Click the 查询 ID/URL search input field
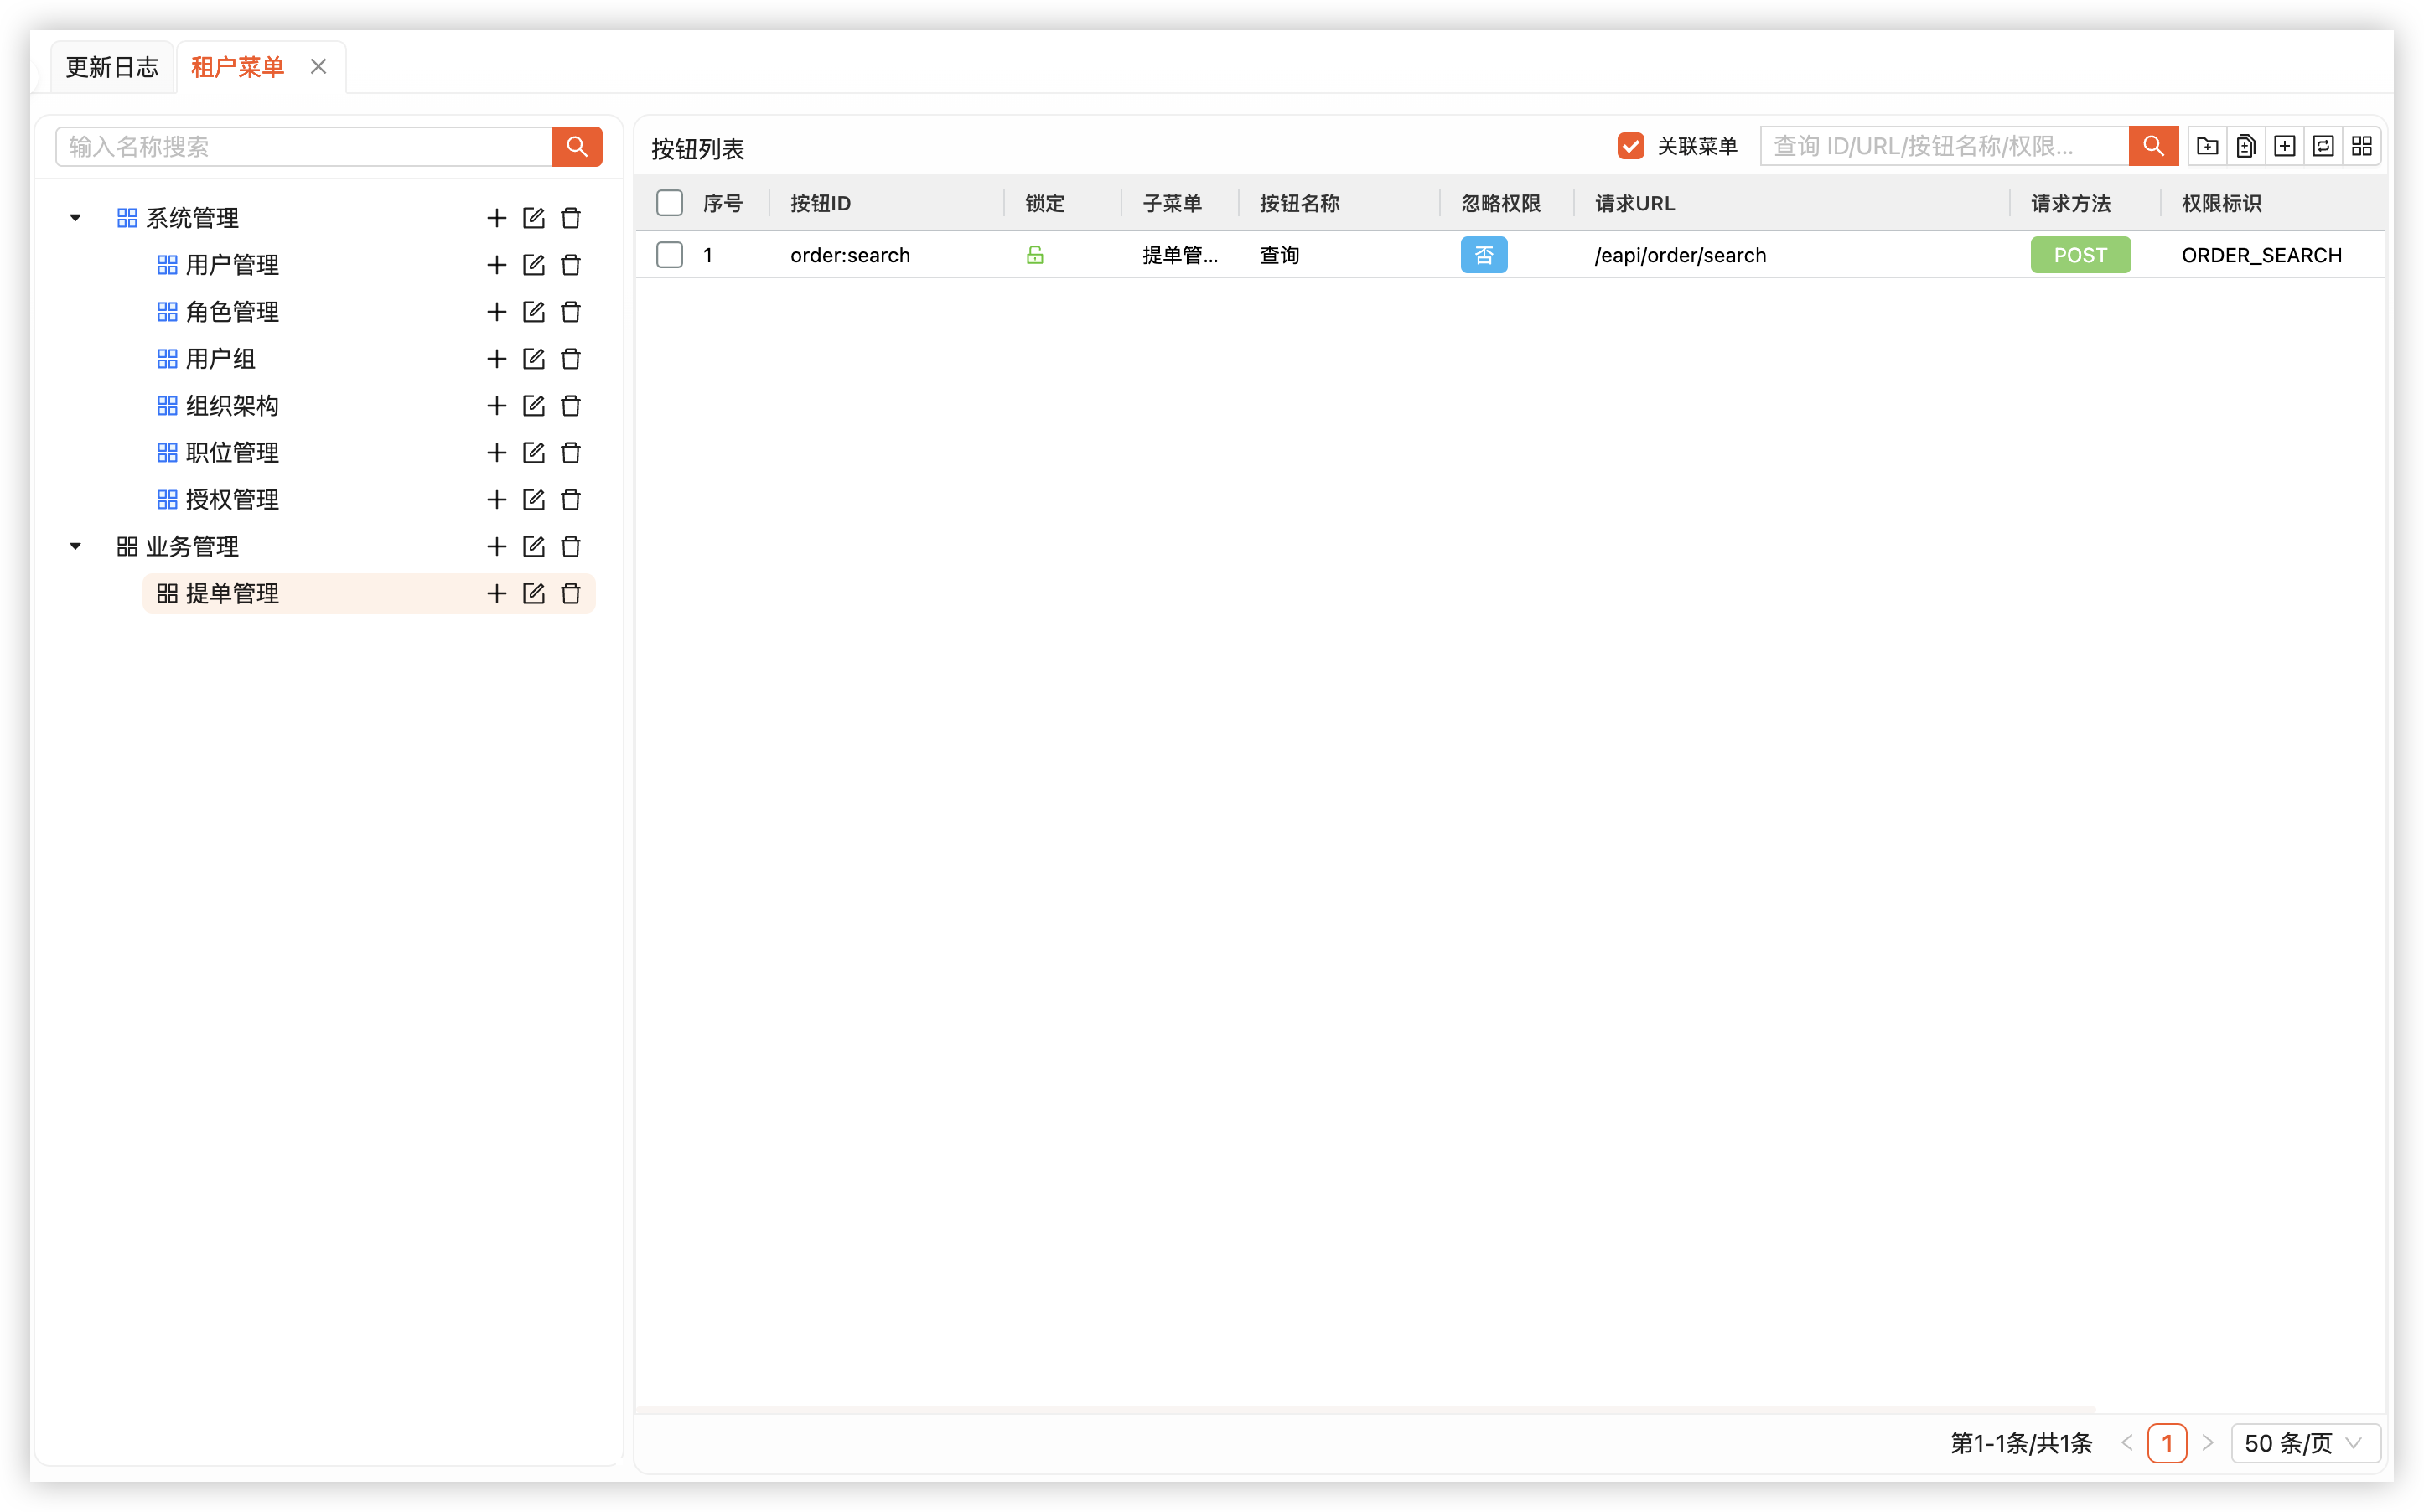Viewport: 2424px width, 1512px height. coord(1943,146)
